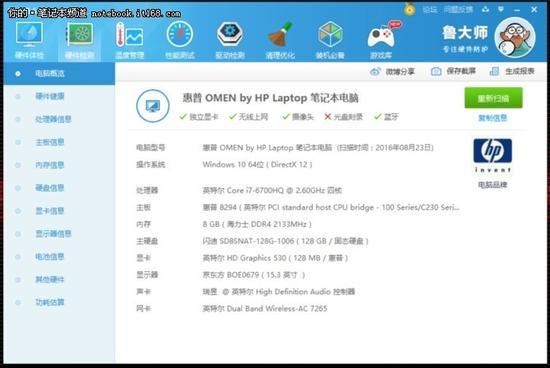Click the 独立显卡 check status
This screenshot has width=550, height=368.
tap(199, 117)
